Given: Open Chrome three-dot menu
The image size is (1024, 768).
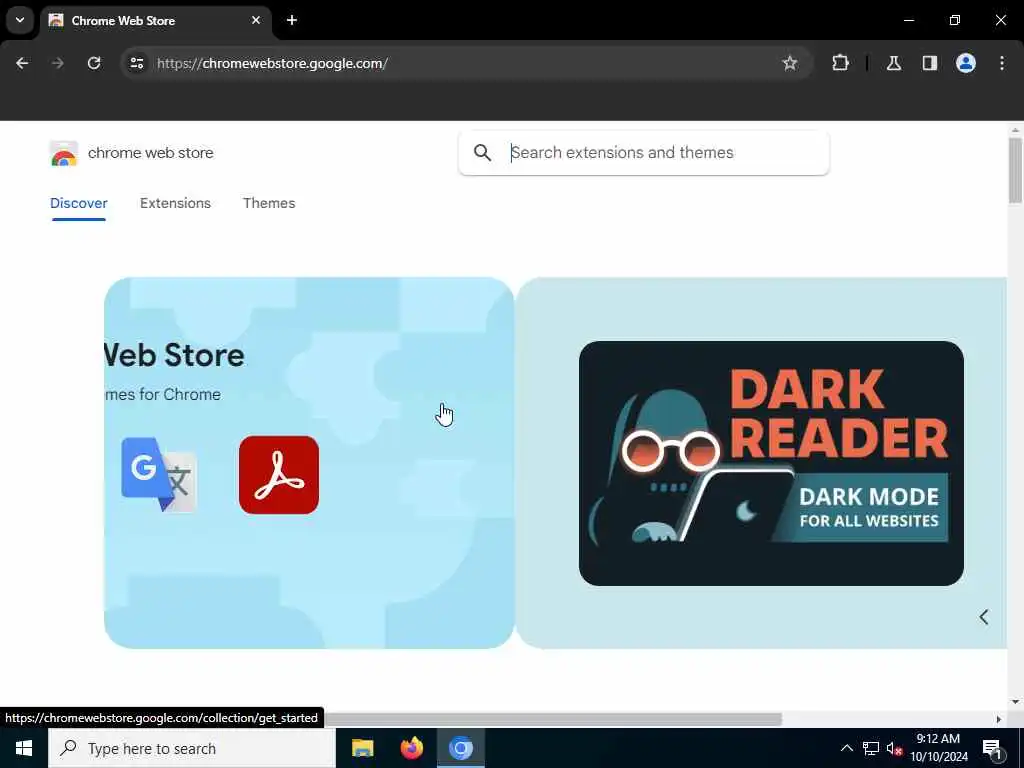Looking at the screenshot, I should [1002, 63].
